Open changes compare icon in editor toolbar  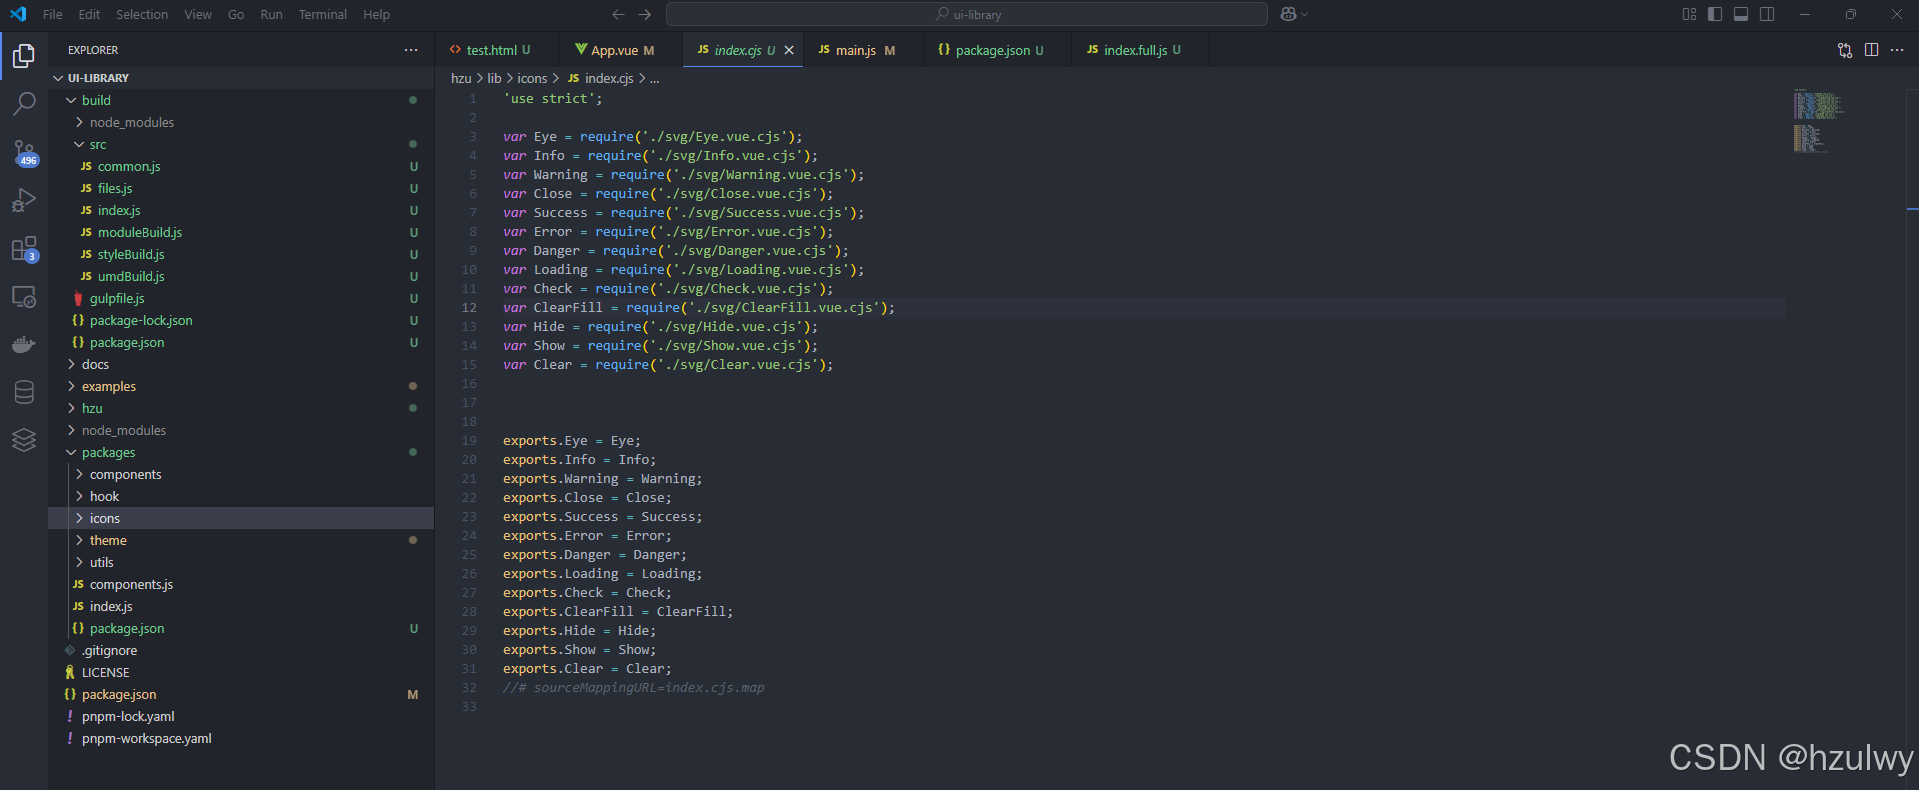(x=1845, y=50)
